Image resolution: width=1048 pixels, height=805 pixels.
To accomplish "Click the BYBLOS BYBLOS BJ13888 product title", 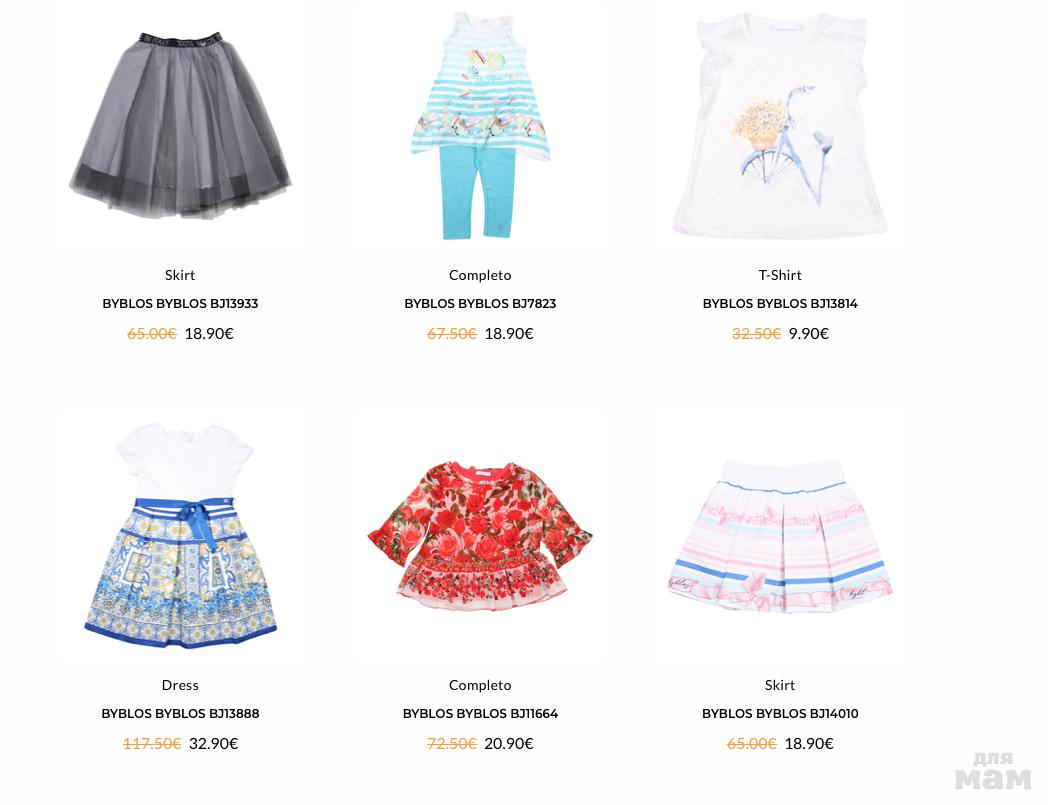I will coord(180,713).
